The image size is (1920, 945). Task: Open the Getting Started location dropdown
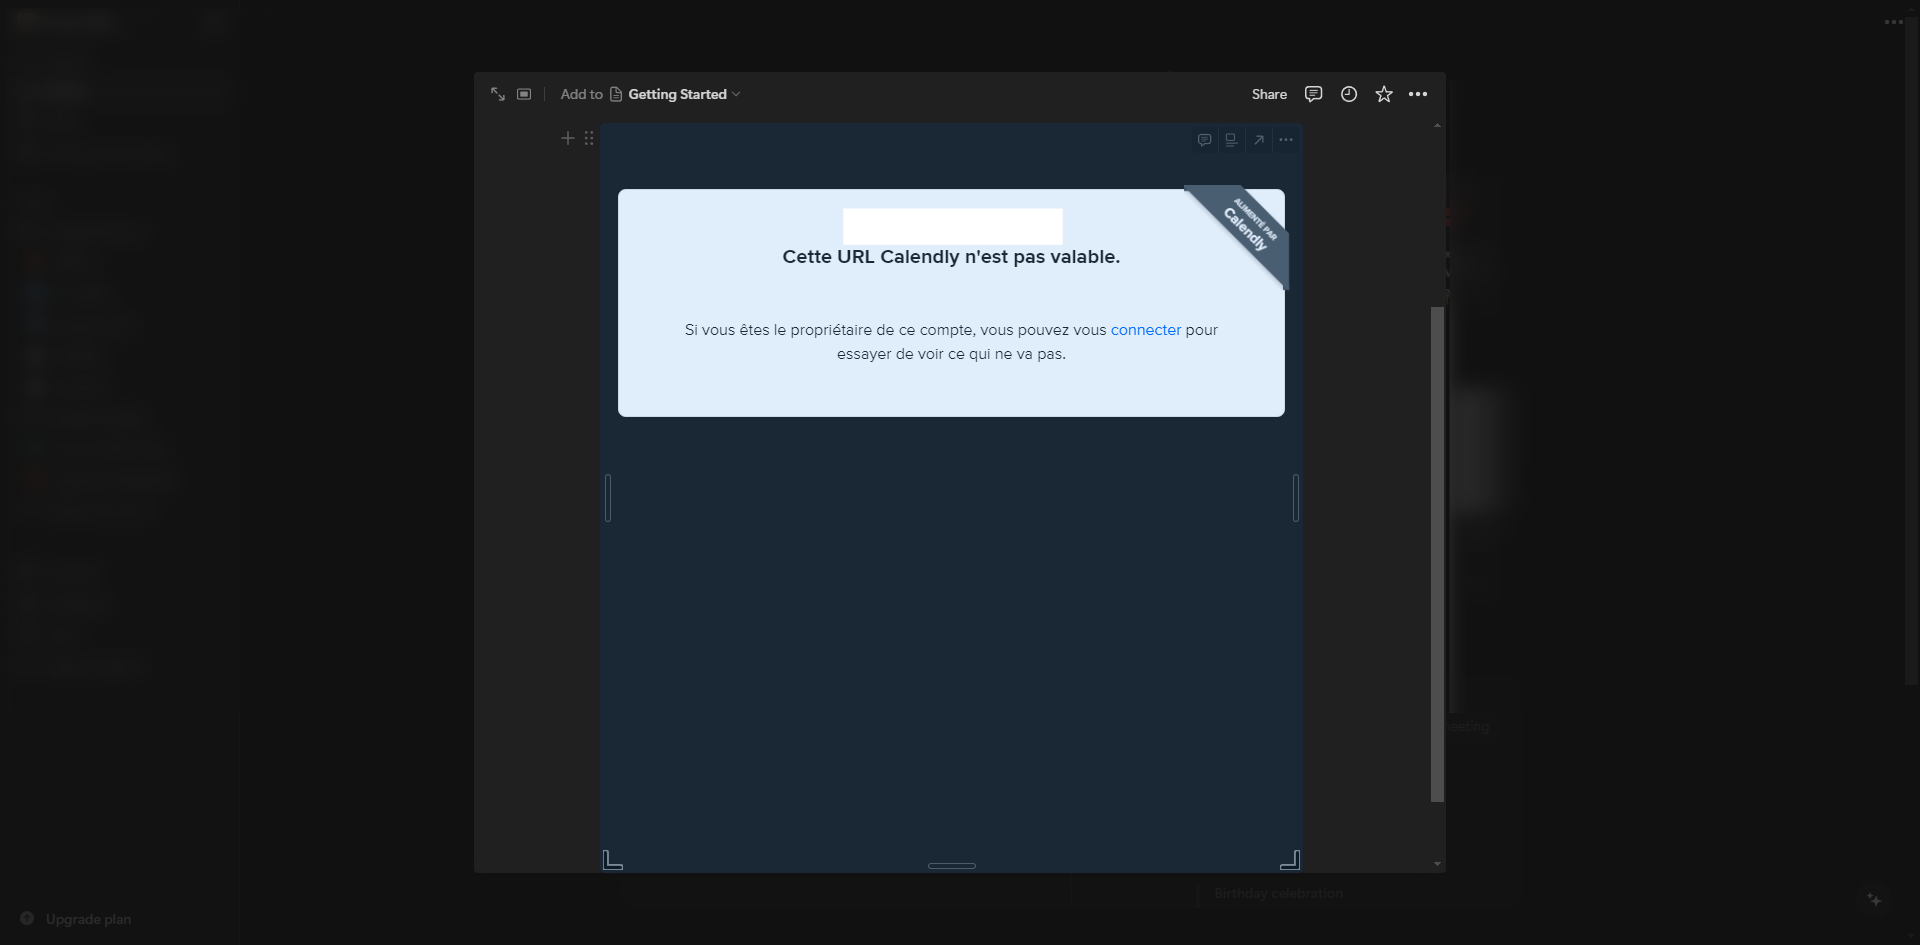(x=677, y=94)
